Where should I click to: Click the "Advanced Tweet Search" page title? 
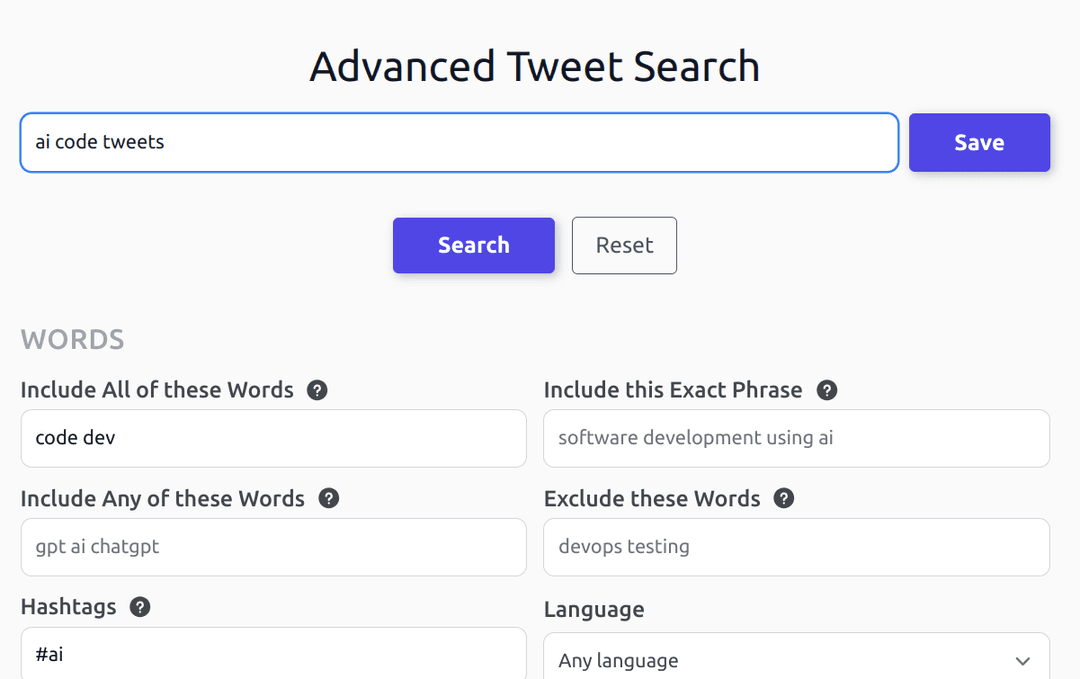(535, 66)
